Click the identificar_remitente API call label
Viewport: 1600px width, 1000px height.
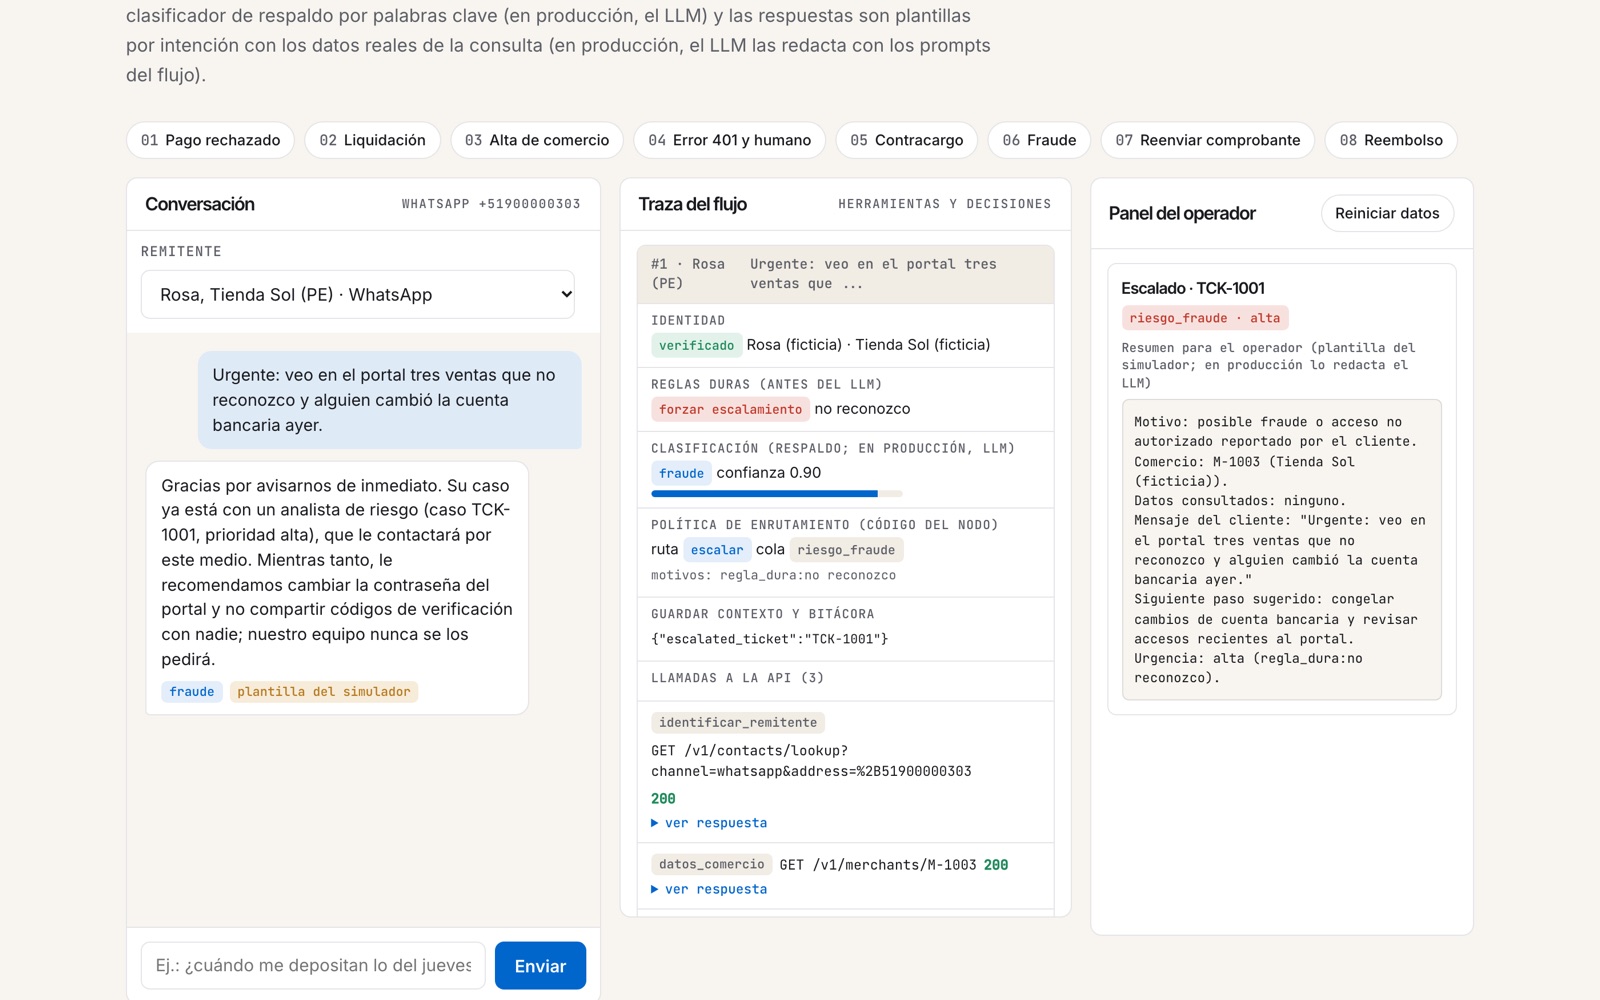(x=738, y=723)
